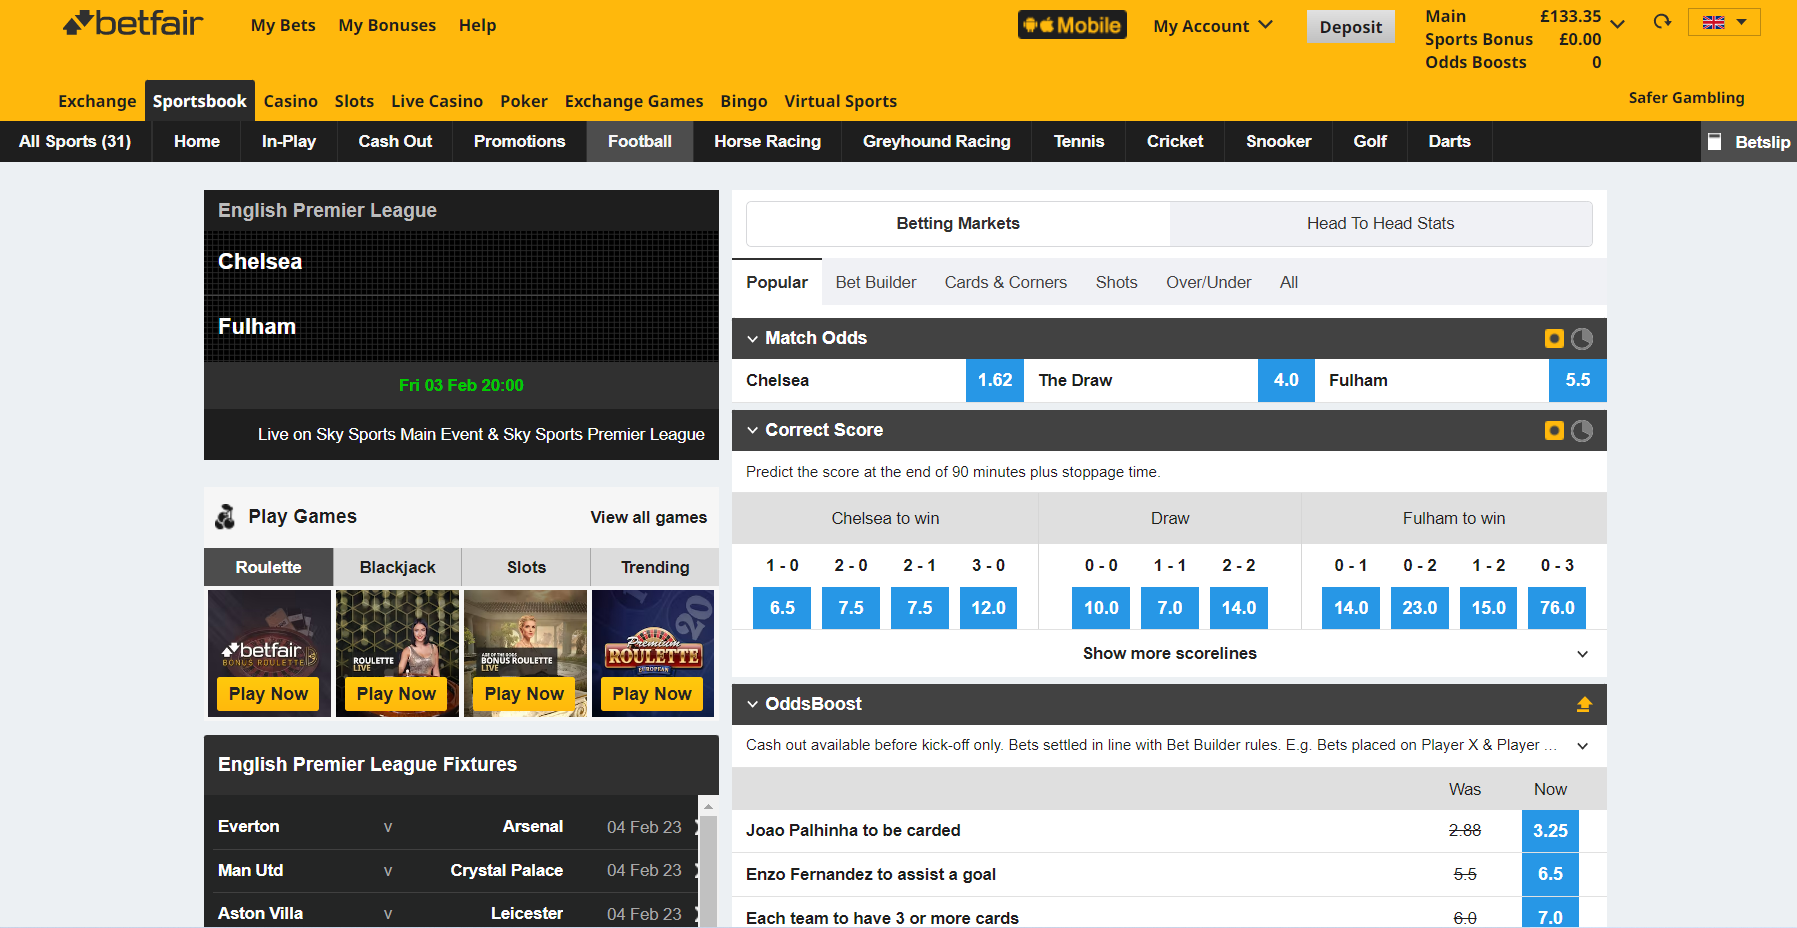Click the Mobile app badge
This screenshot has height=928, width=1797.
pos(1072,25)
